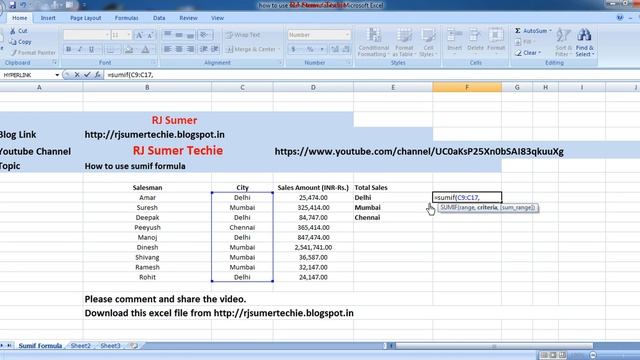This screenshot has height=360, width=640.
Task: Switch to the Formulas tab
Action: click(126, 18)
